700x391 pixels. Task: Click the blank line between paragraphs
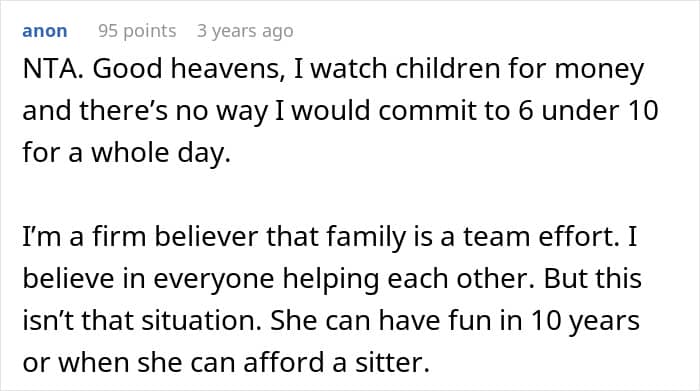[350, 194]
